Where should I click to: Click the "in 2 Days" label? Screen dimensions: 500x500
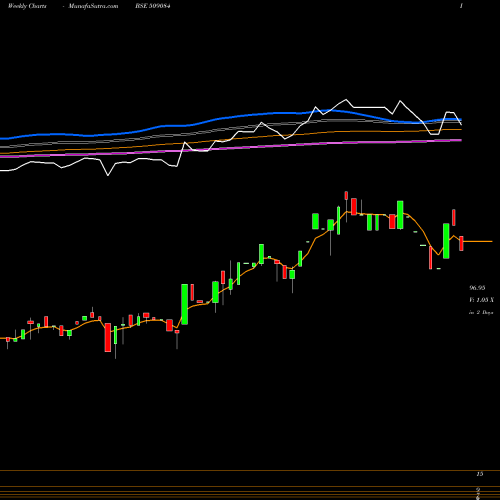481,313
